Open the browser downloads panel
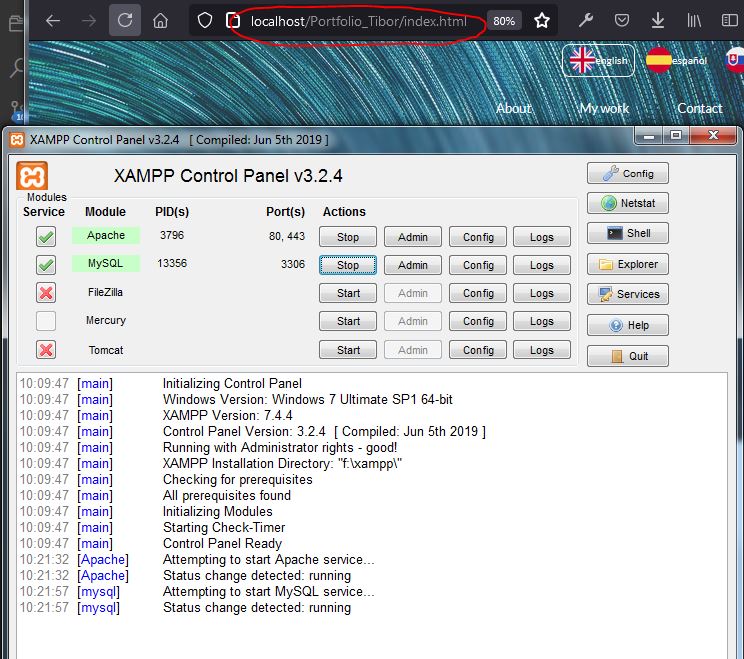 [658, 20]
